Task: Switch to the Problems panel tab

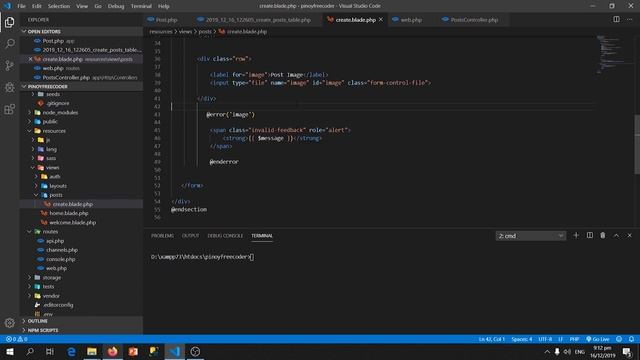Action: point(162,236)
